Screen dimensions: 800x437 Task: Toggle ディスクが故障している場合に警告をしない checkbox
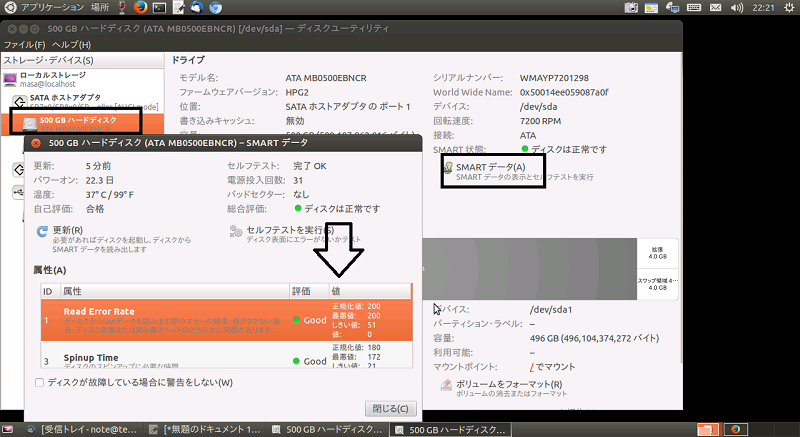[39, 382]
